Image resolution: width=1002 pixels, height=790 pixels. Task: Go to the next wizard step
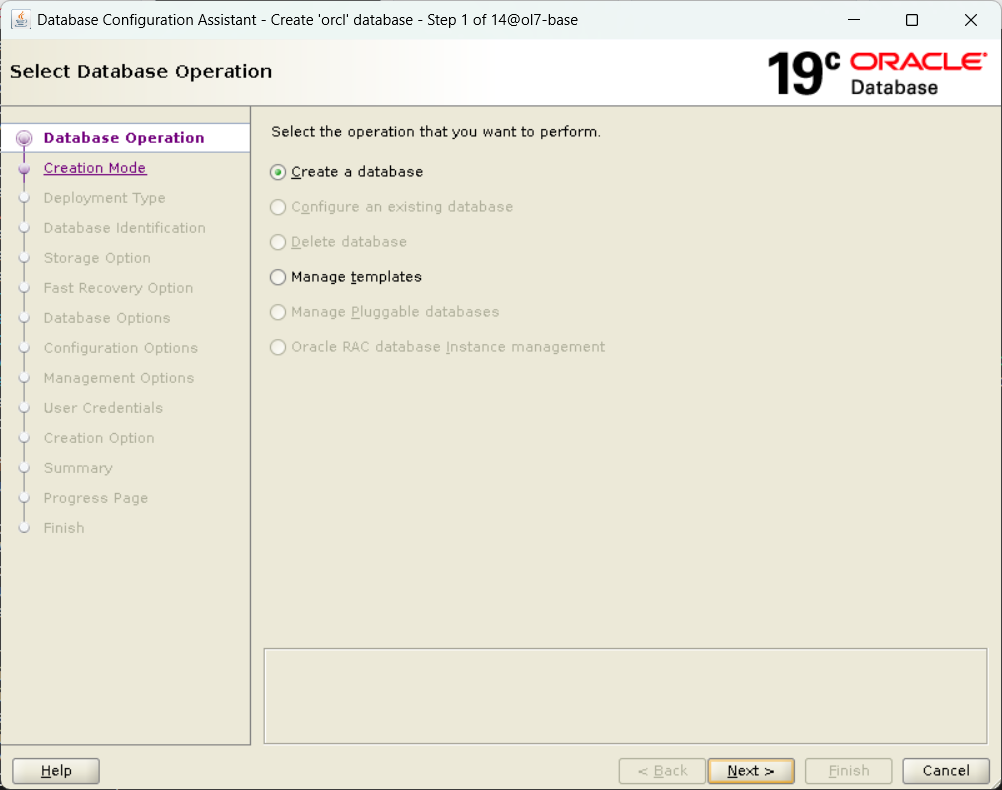click(x=751, y=771)
